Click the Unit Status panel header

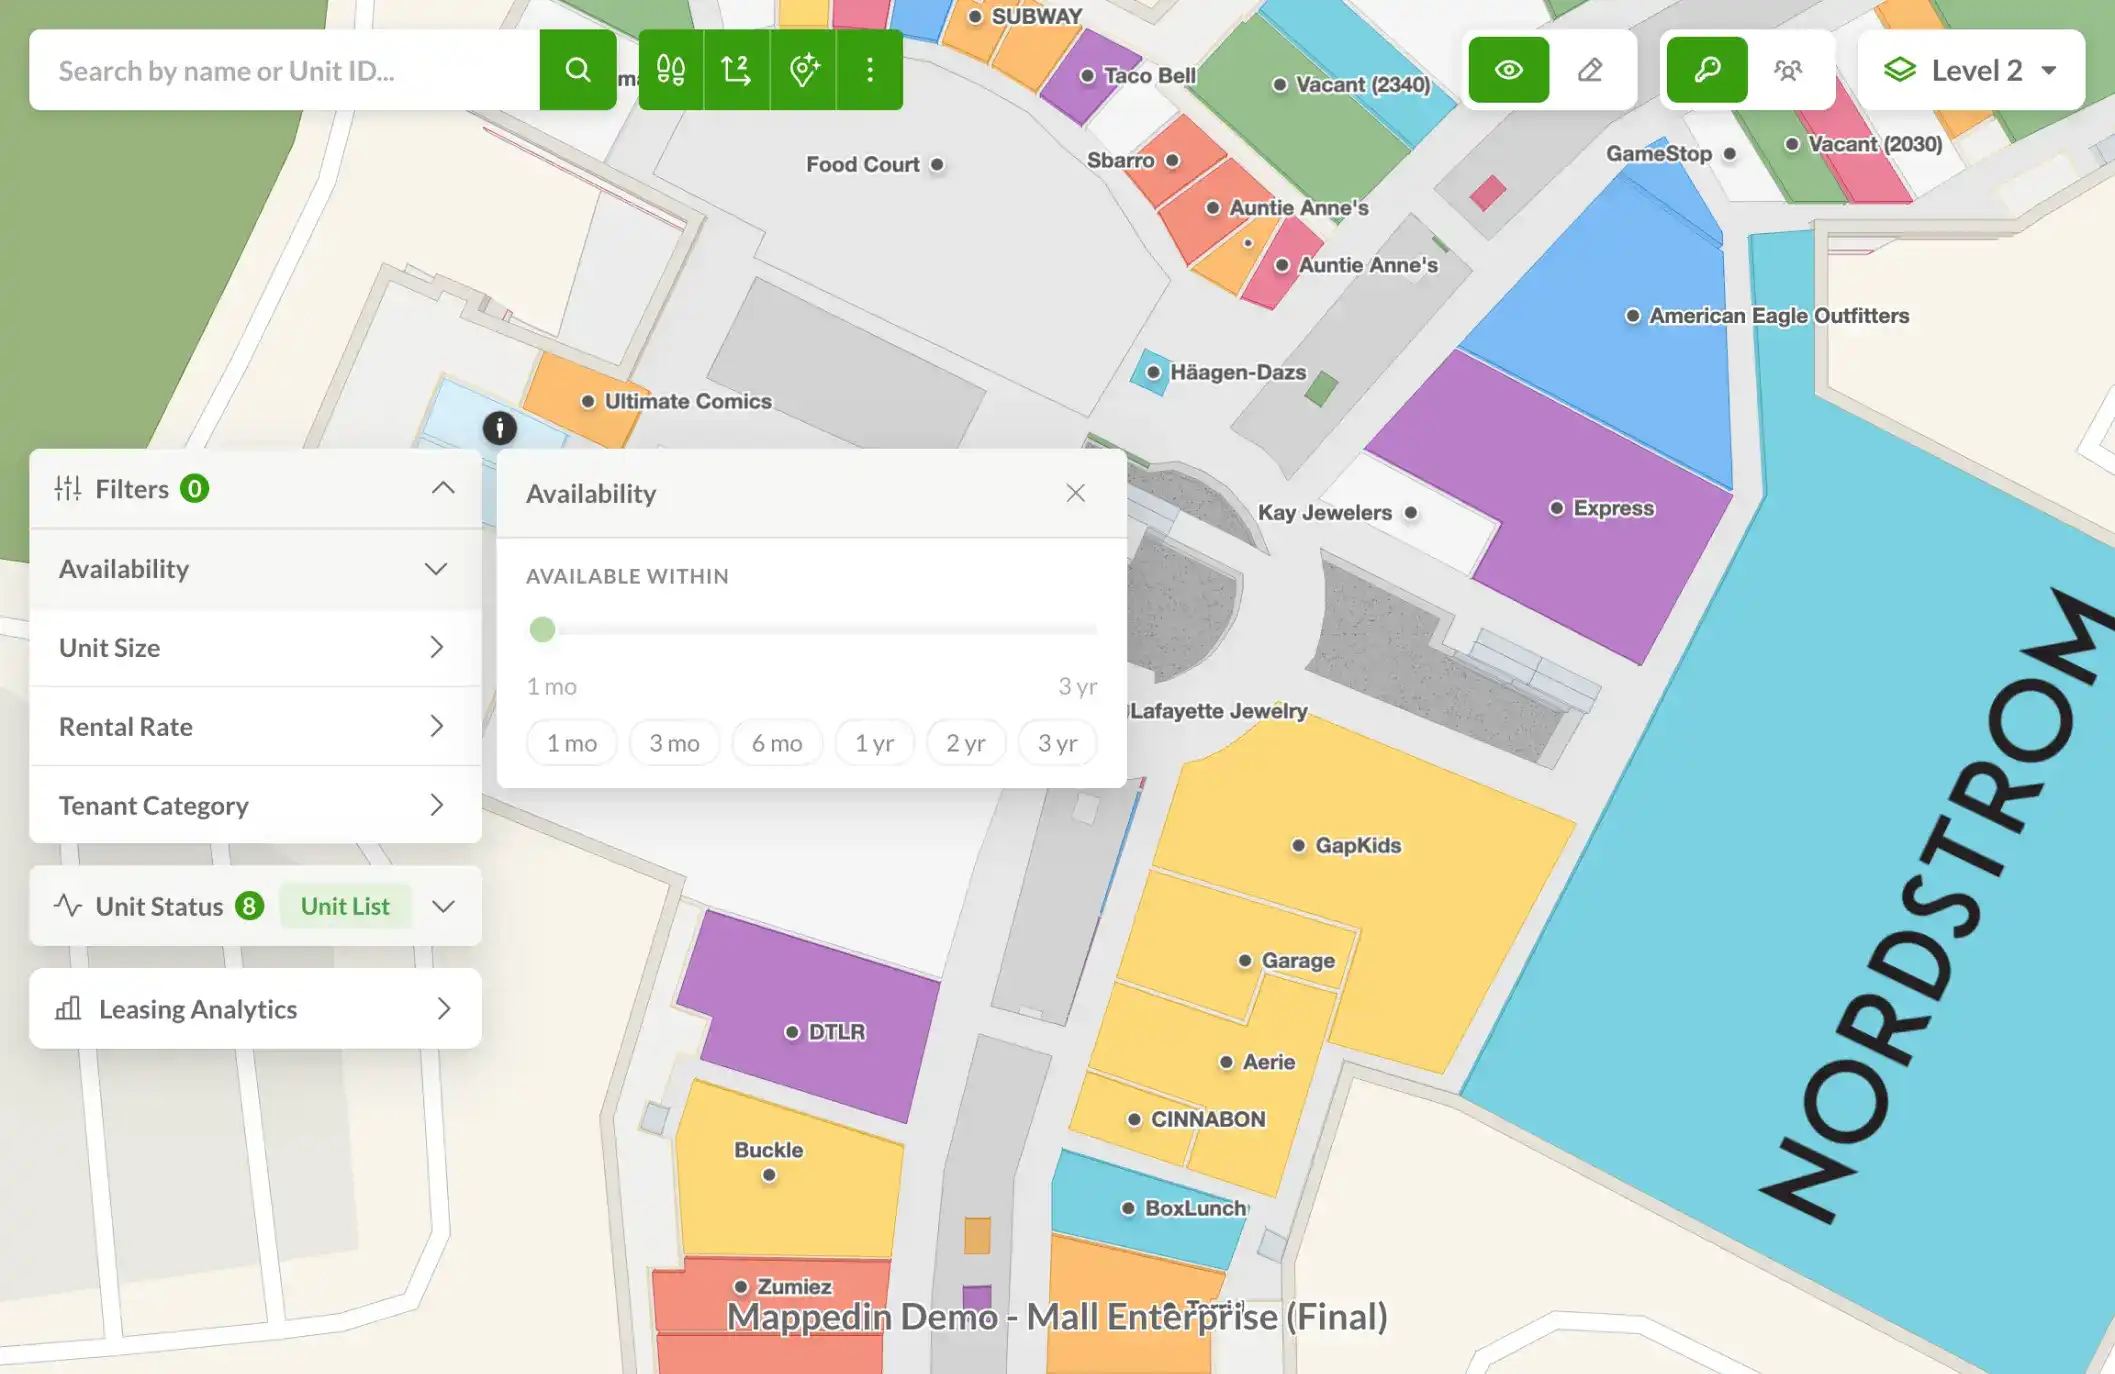tap(255, 906)
